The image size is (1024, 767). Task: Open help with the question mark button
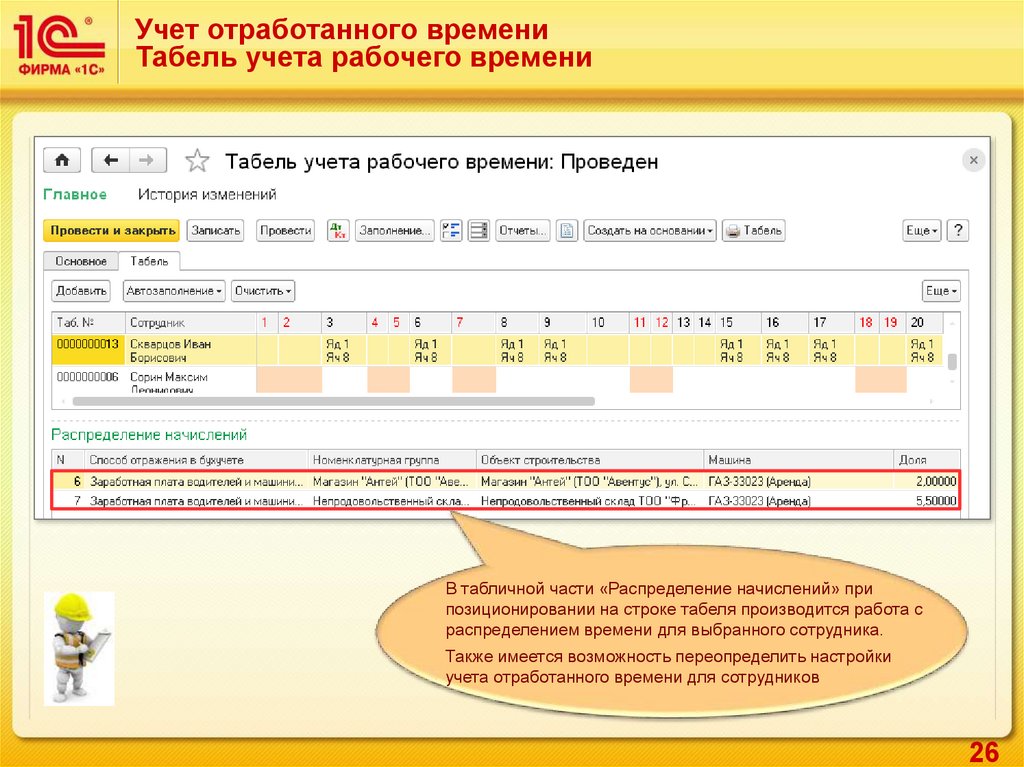(x=958, y=231)
